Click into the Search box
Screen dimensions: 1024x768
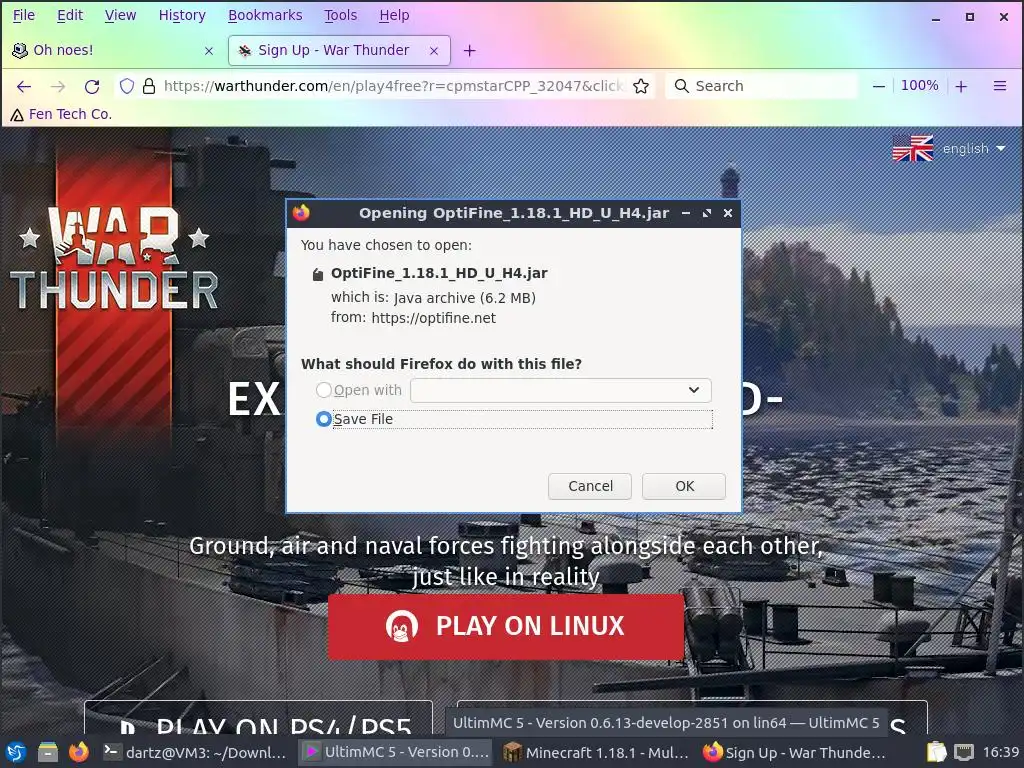coord(761,86)
